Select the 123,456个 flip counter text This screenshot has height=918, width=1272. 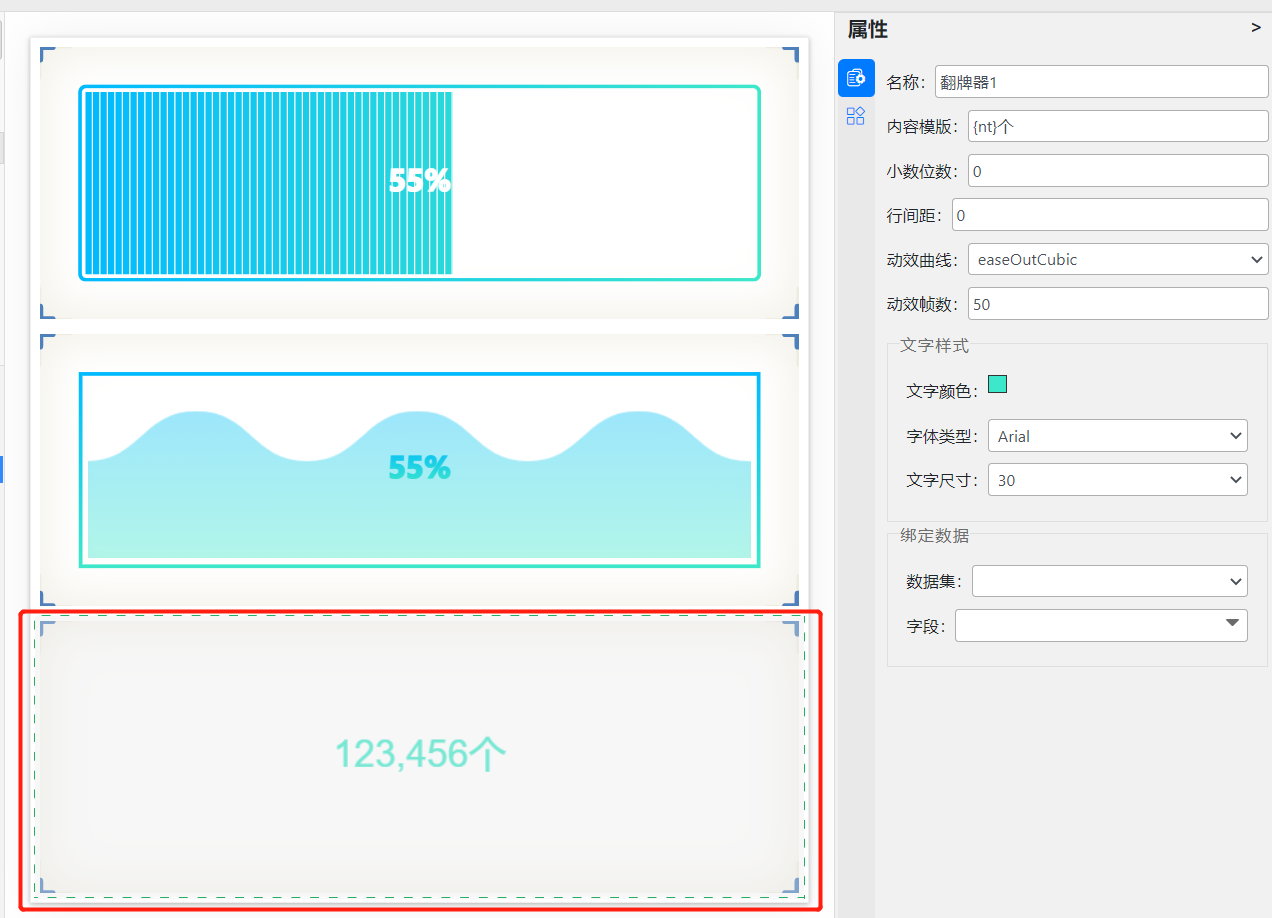(x=420, y=754)
